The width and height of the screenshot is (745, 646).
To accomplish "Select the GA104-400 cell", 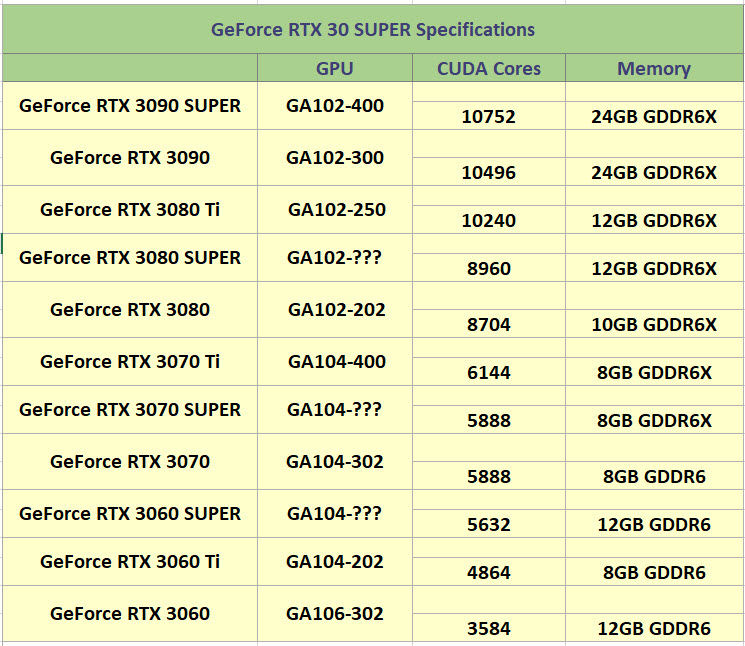I will coord(334,361).
